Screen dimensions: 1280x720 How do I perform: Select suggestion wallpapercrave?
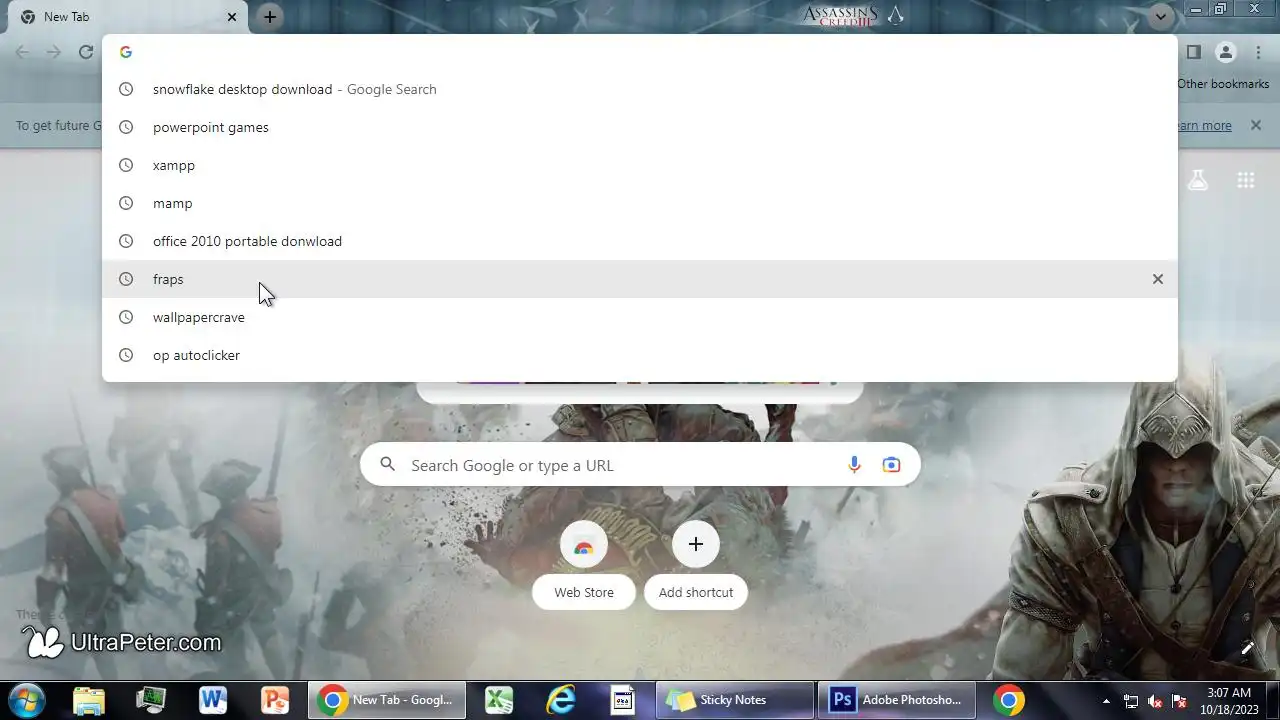click(640, 317)
